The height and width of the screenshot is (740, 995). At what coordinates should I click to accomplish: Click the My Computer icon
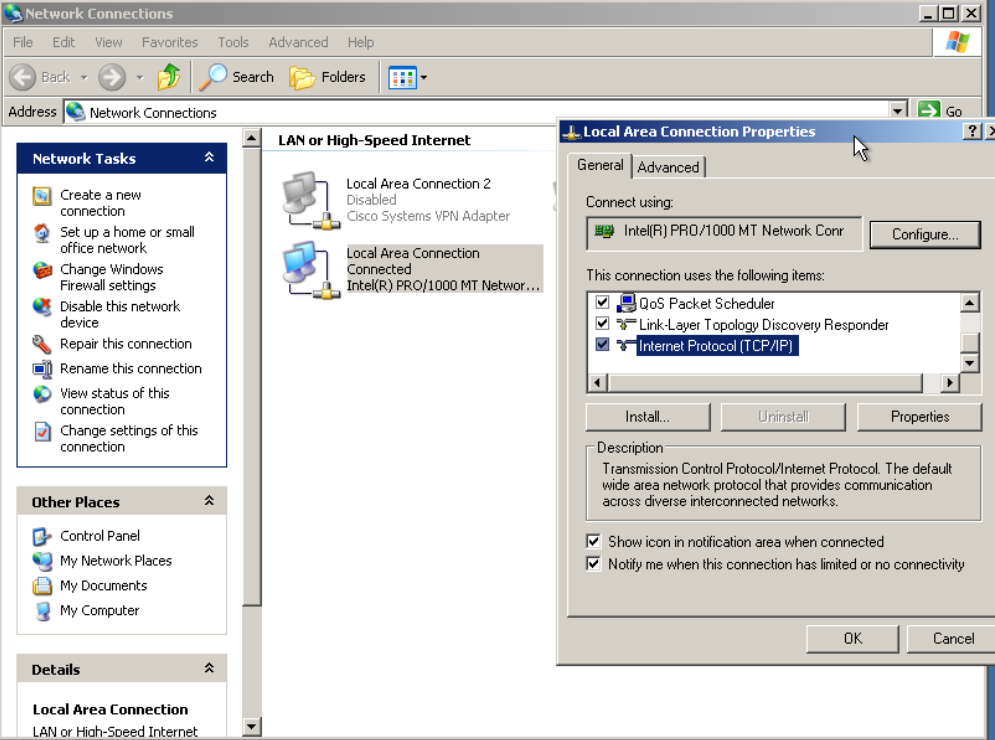(43, 611)
